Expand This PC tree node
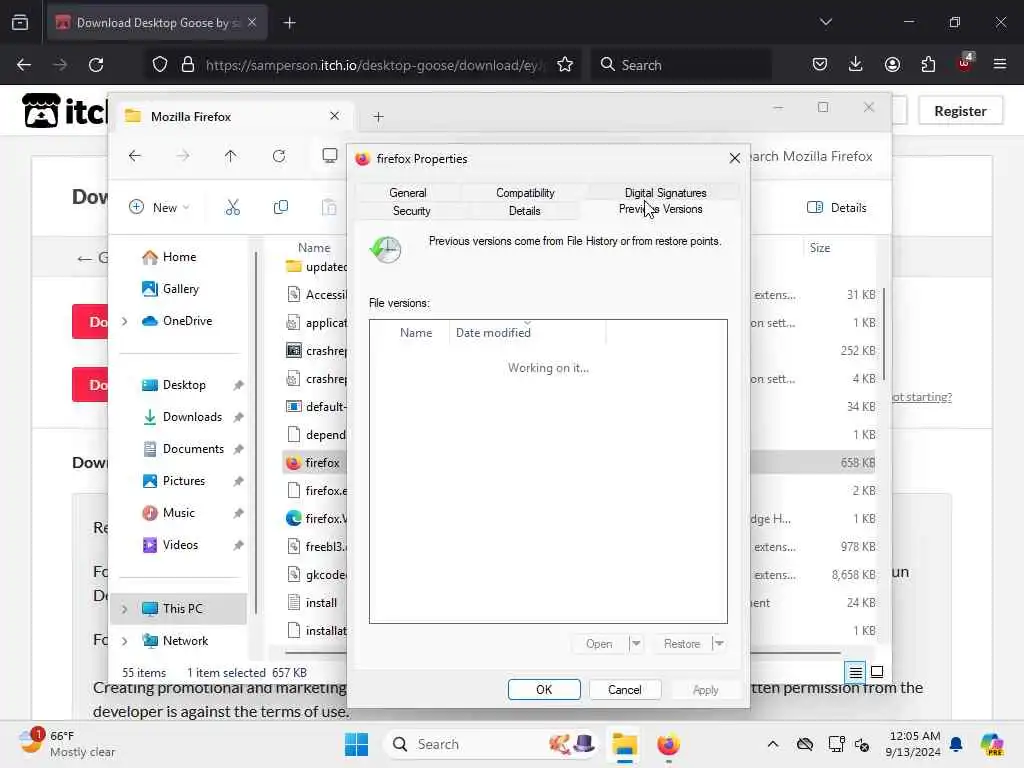Screen dimensions: 1024x768 click(x=125, y=609)
